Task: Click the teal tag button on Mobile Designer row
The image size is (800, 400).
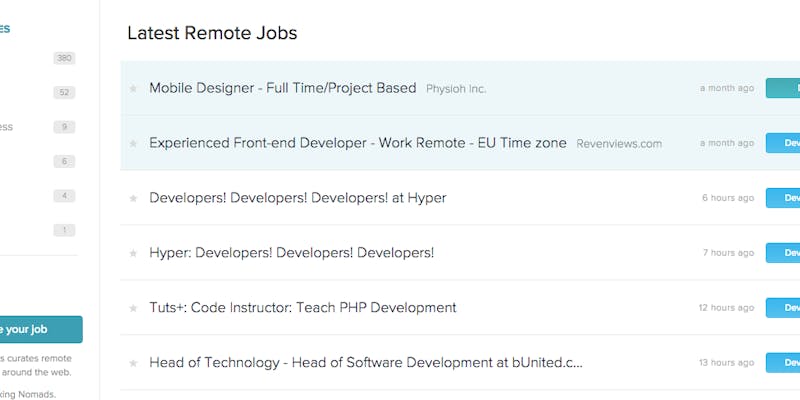Action: [783, 88]
